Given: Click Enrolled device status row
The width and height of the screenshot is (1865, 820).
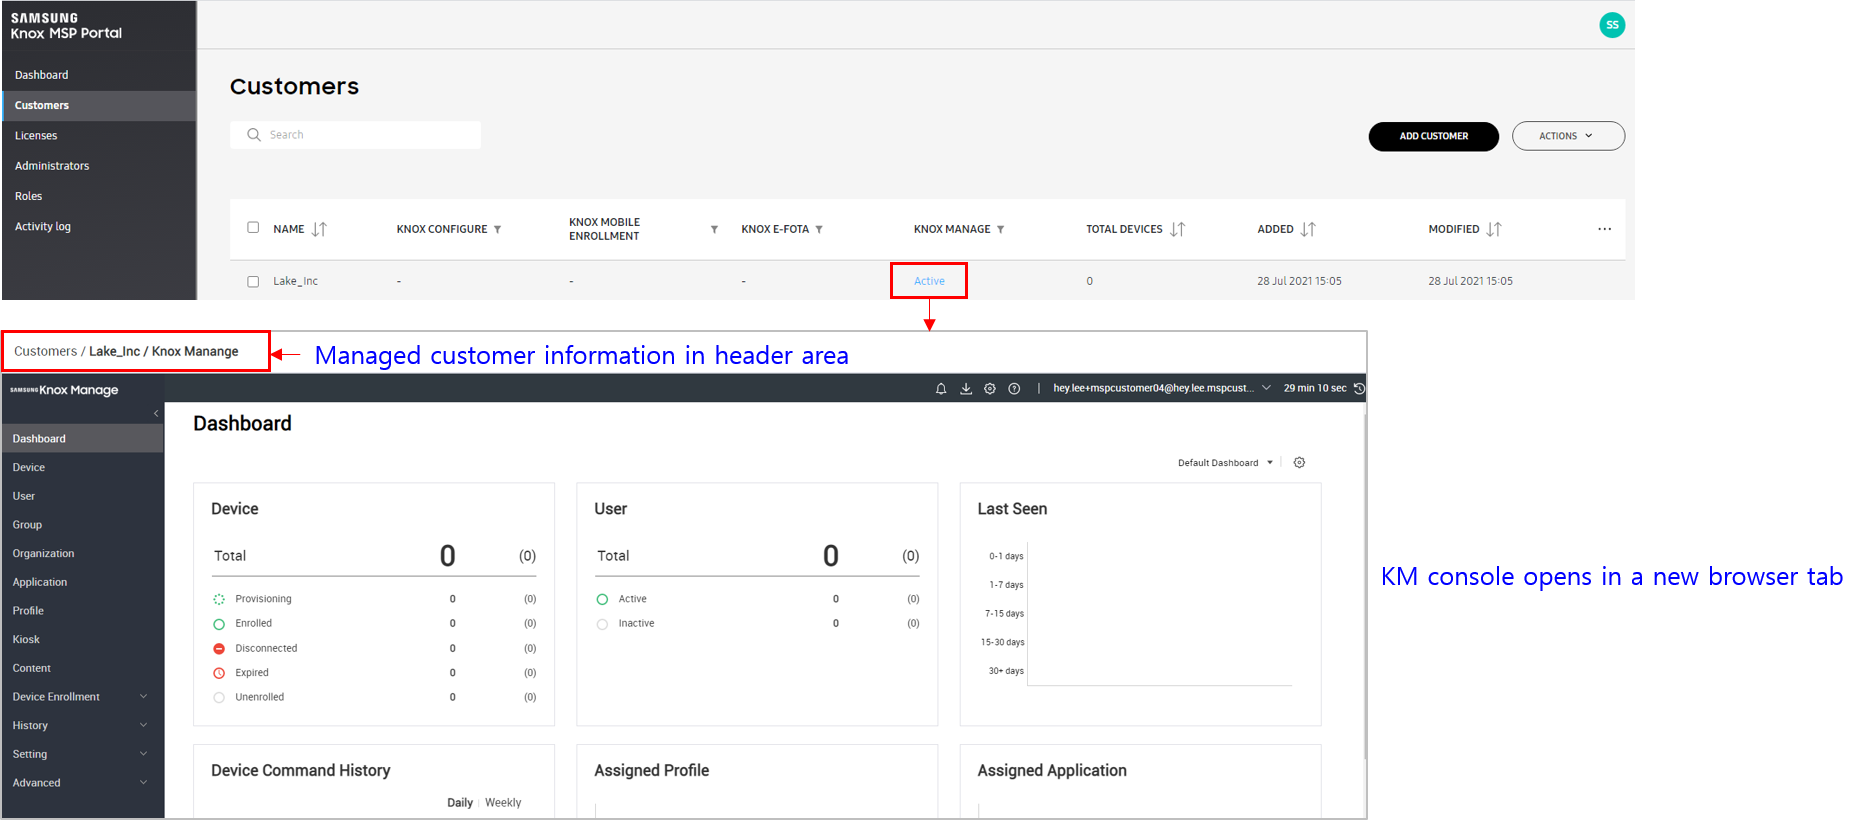Looking at the screenshot, I should (x=375, y=624).
